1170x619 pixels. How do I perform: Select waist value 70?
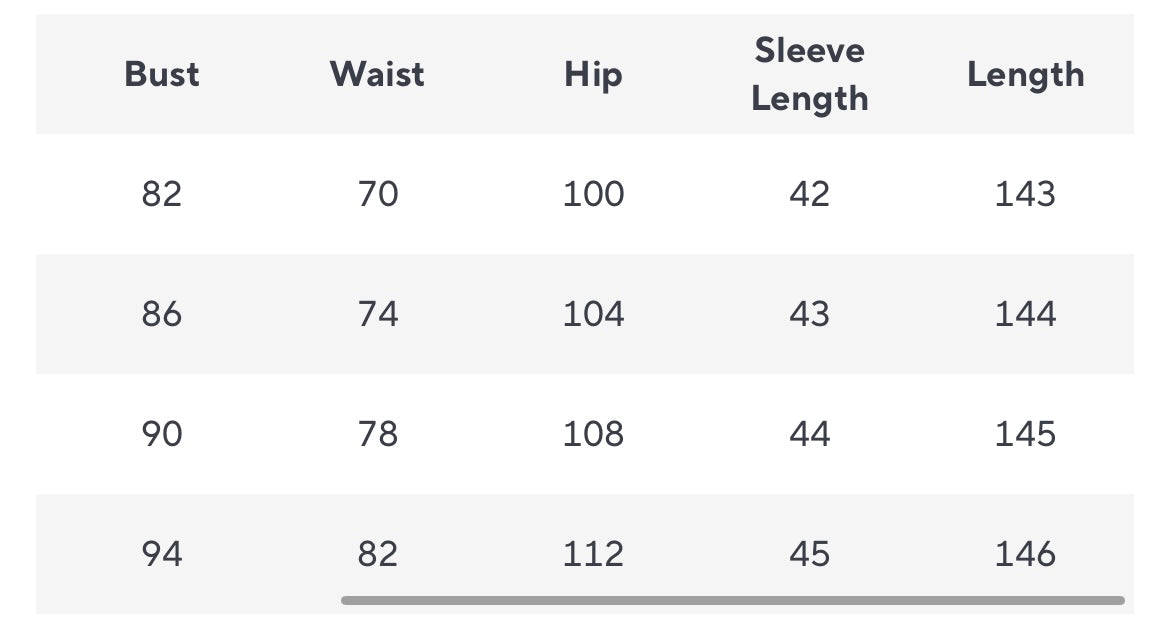(x=378, y=194)
